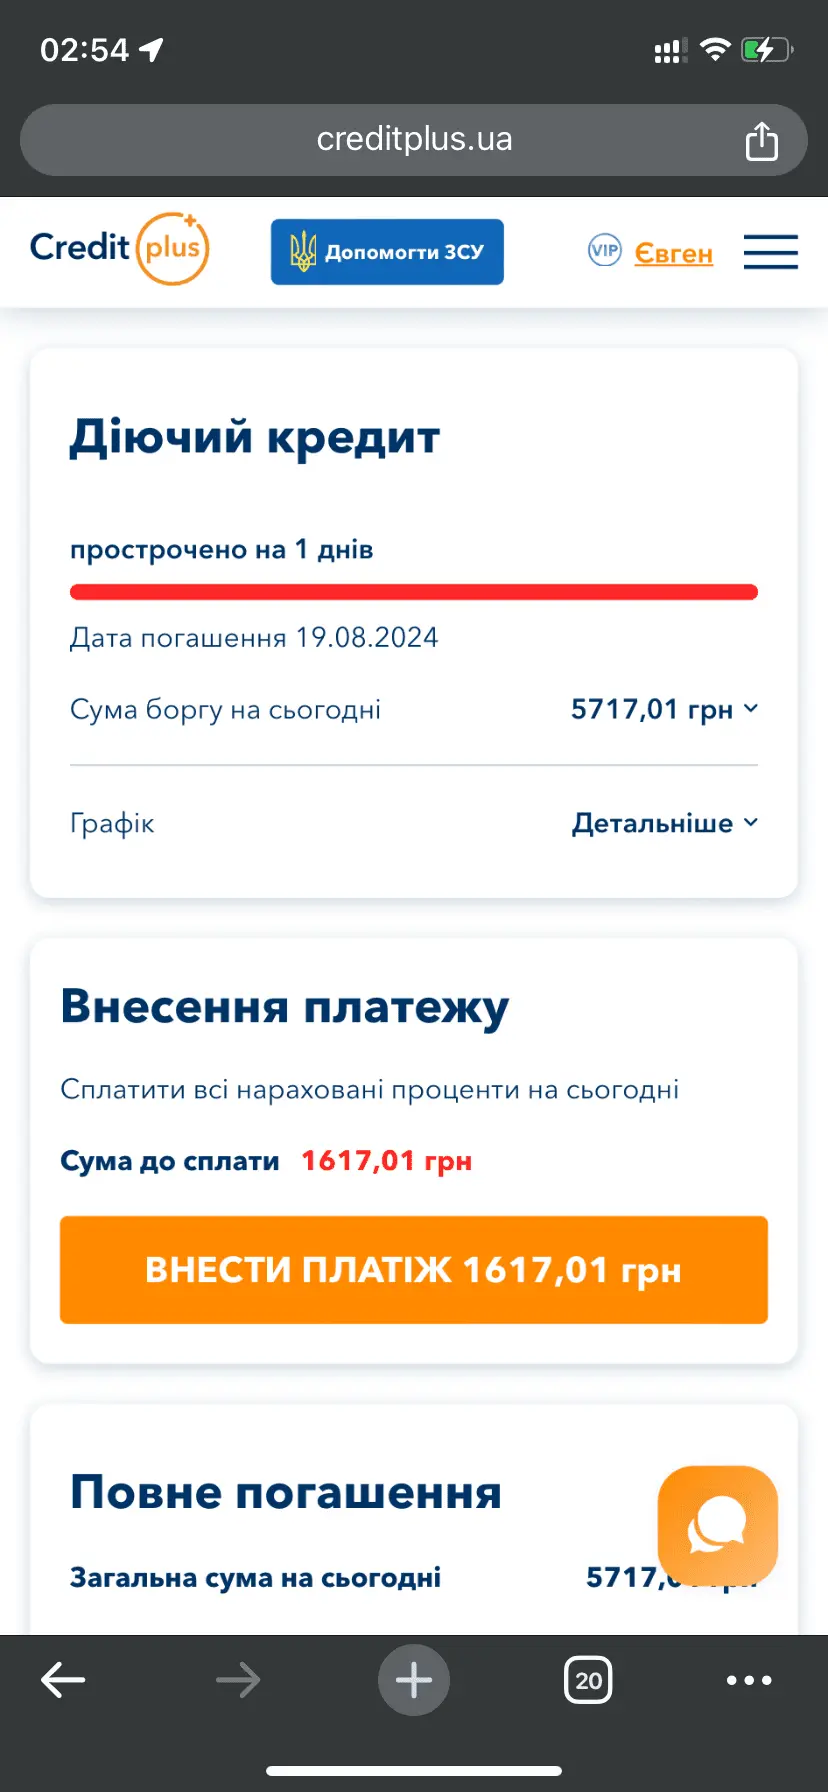828x1792 pixels.
Task: Expand the Детальніше schedule details
Action: pyautogui.click(x=664, y=823)
